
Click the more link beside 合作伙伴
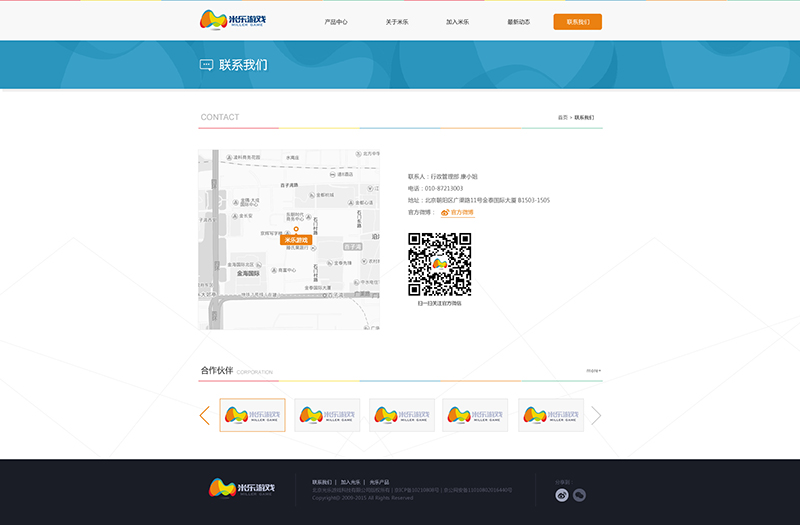[593, 370]
